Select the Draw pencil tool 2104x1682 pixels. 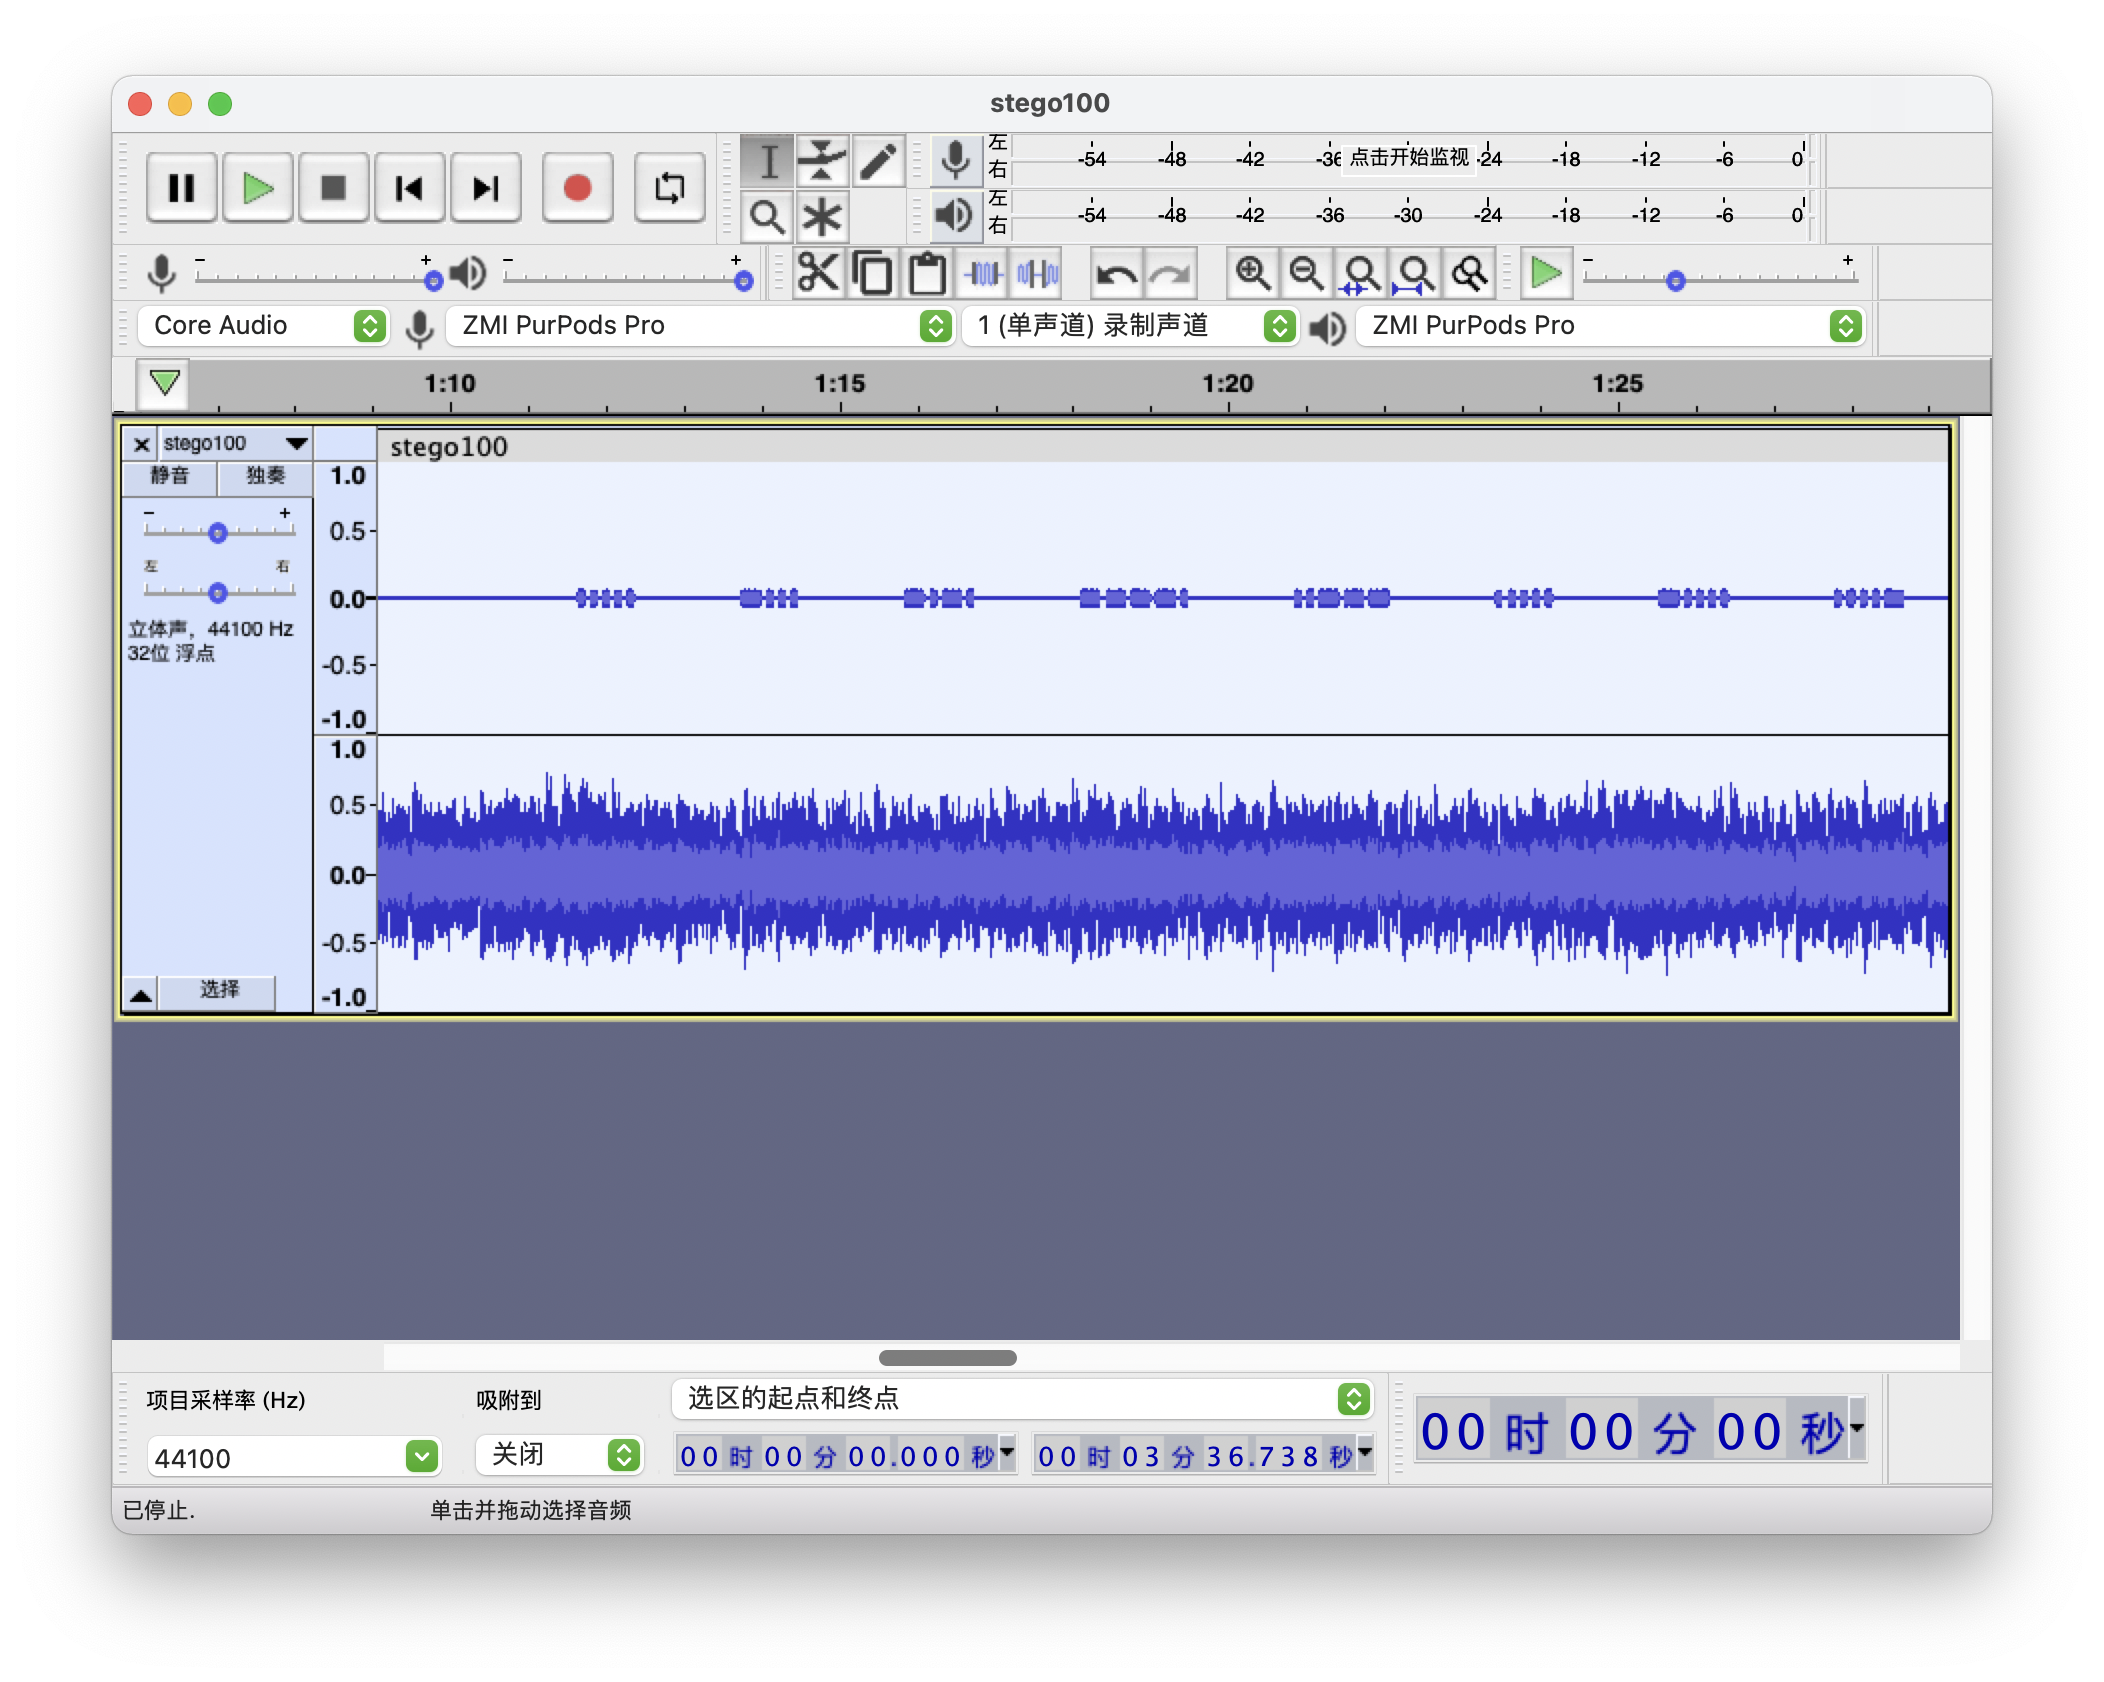[878, 161]
